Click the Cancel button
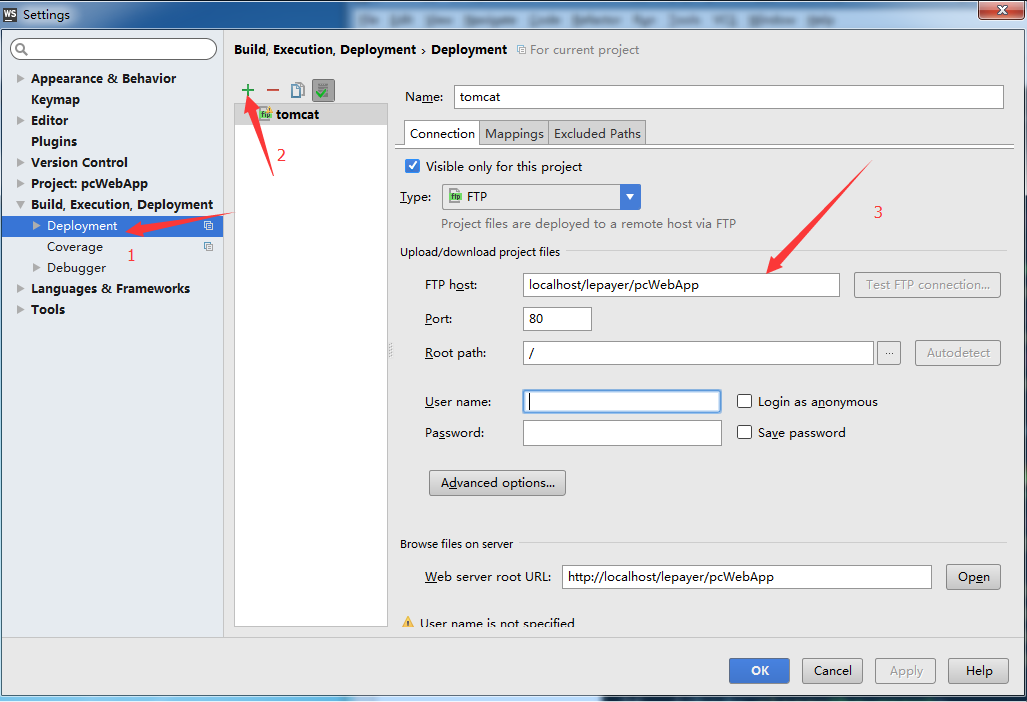Image resolution: width=1027 pixels, height=702 pixels. tap(832, 671)
